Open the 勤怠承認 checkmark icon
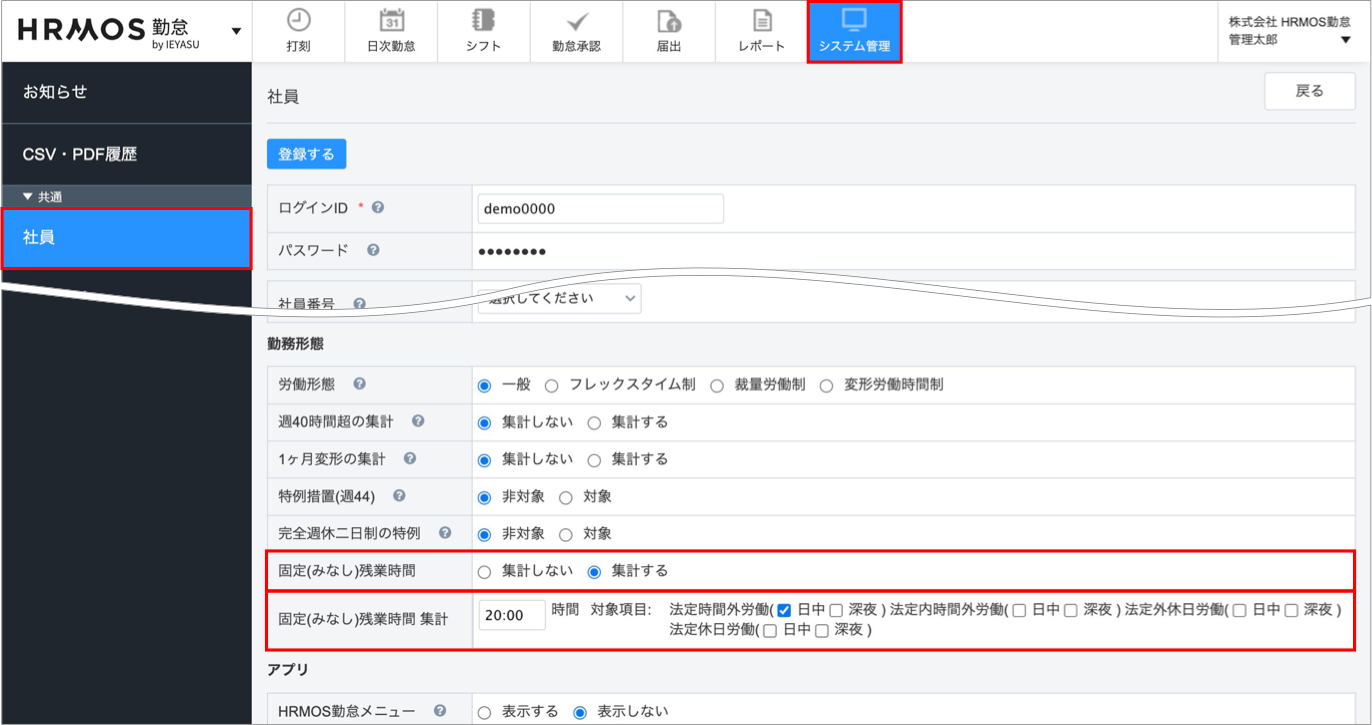This screenshot has width=1372, height=725. (576, 21)
